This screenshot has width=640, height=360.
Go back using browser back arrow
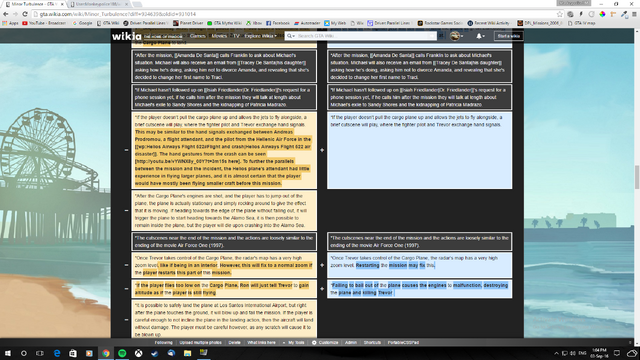pyautogui.click(x=5, y=14)
